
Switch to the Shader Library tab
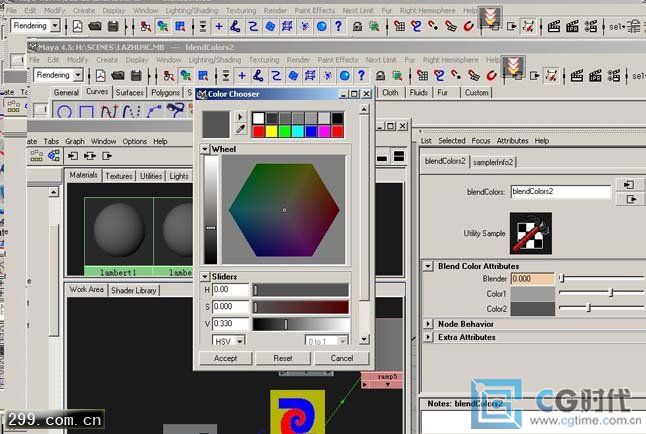pos(134,290)
